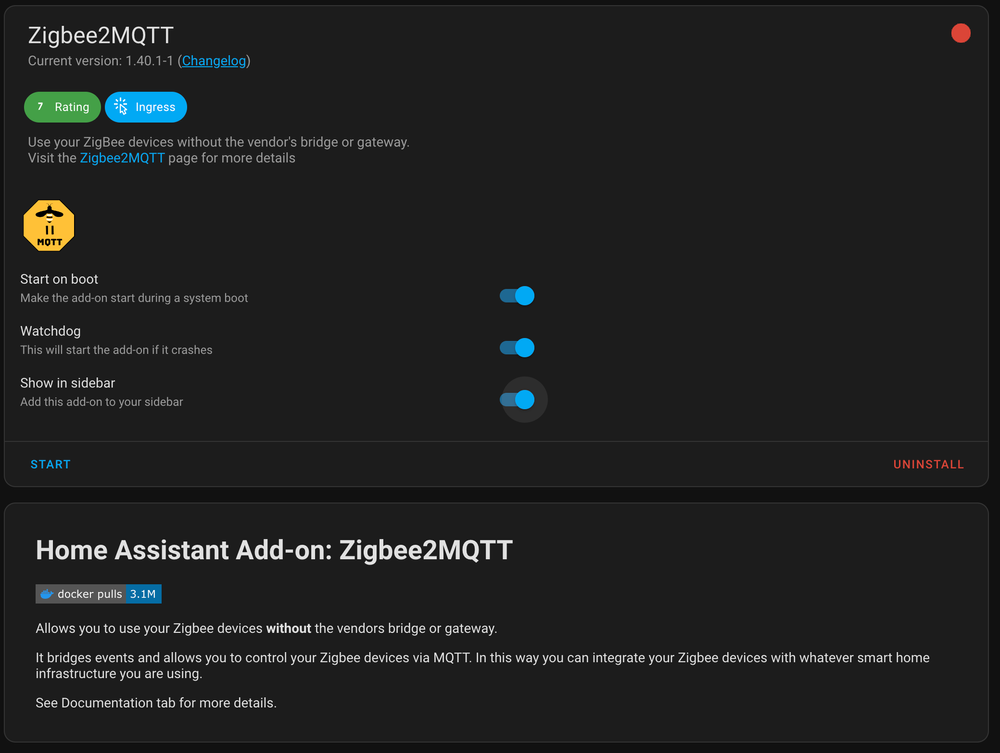The image size is (1000, 753).
Task: Click the docker pulls 3.1M badge
Action: pyautogui.click(x=98, y=593)
